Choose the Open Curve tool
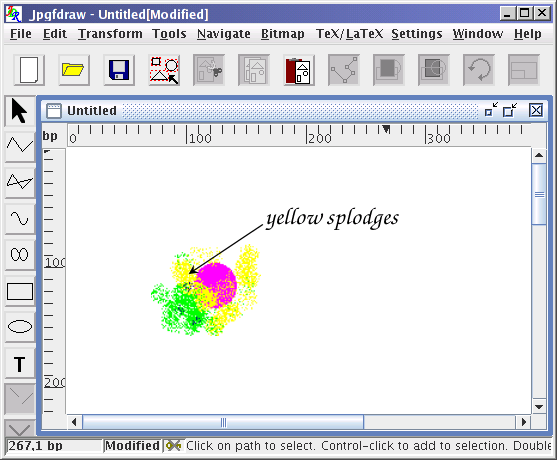Viewport: 557px width, 460px height. coord(20,219)
